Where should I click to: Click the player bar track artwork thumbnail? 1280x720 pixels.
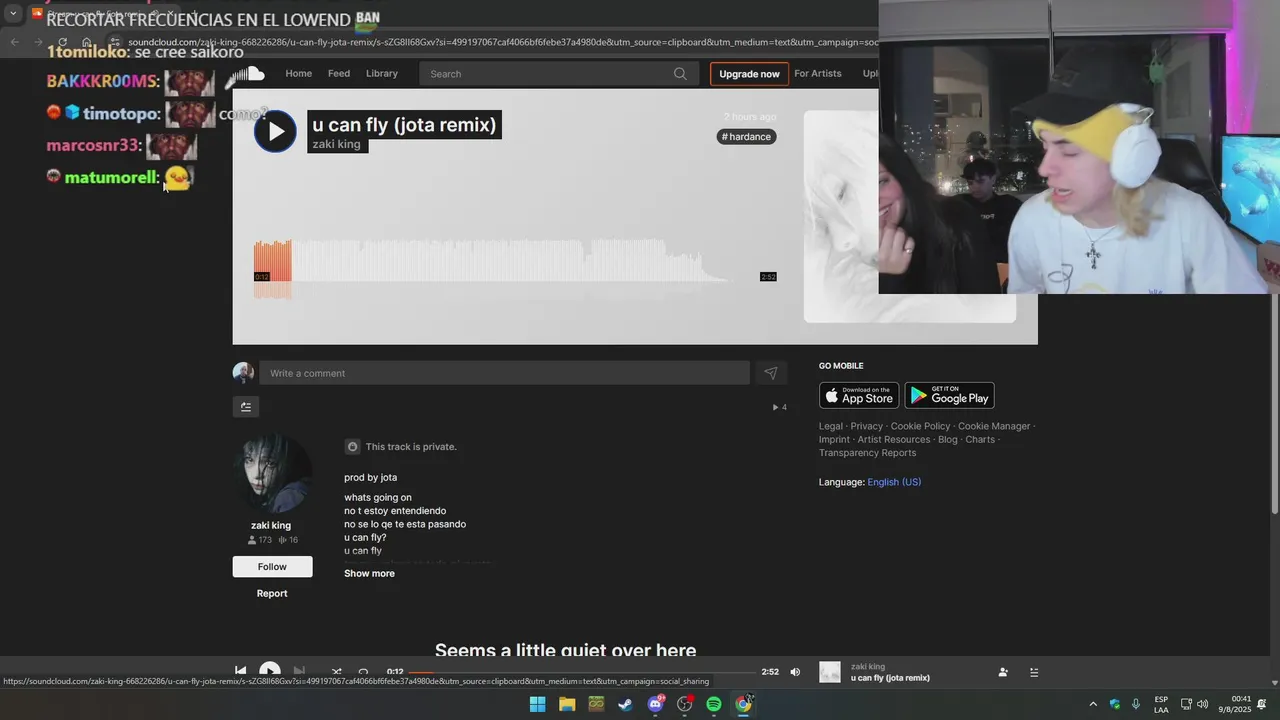pyautogui.click(x=830, y=672)
